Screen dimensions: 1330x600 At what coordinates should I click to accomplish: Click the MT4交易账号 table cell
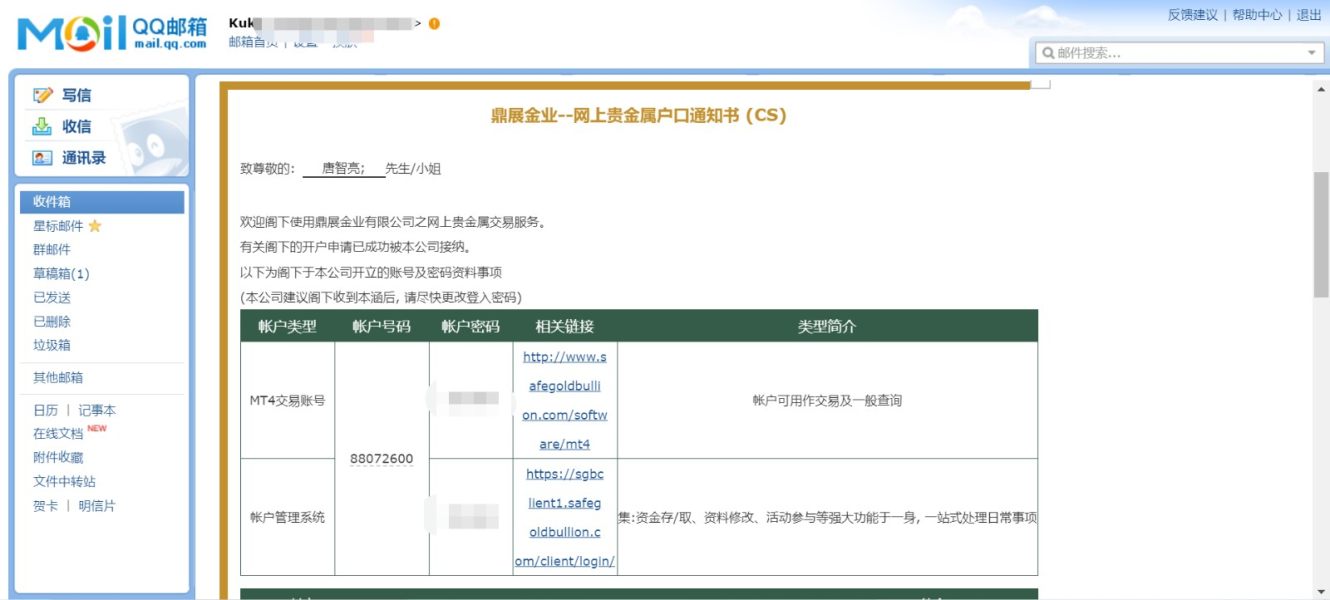(x=287, y=401)
